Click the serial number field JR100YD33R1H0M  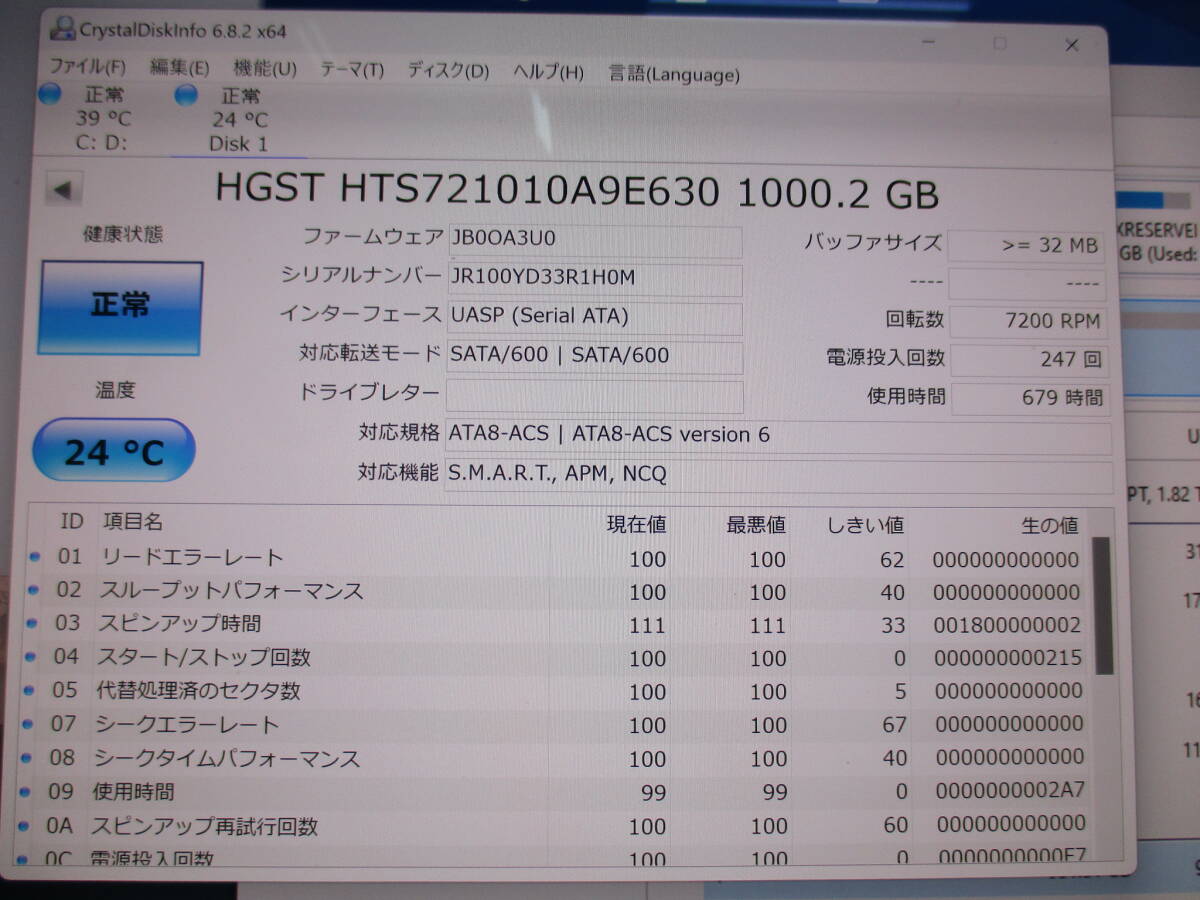pyautogui.click(x=595, y=279)
